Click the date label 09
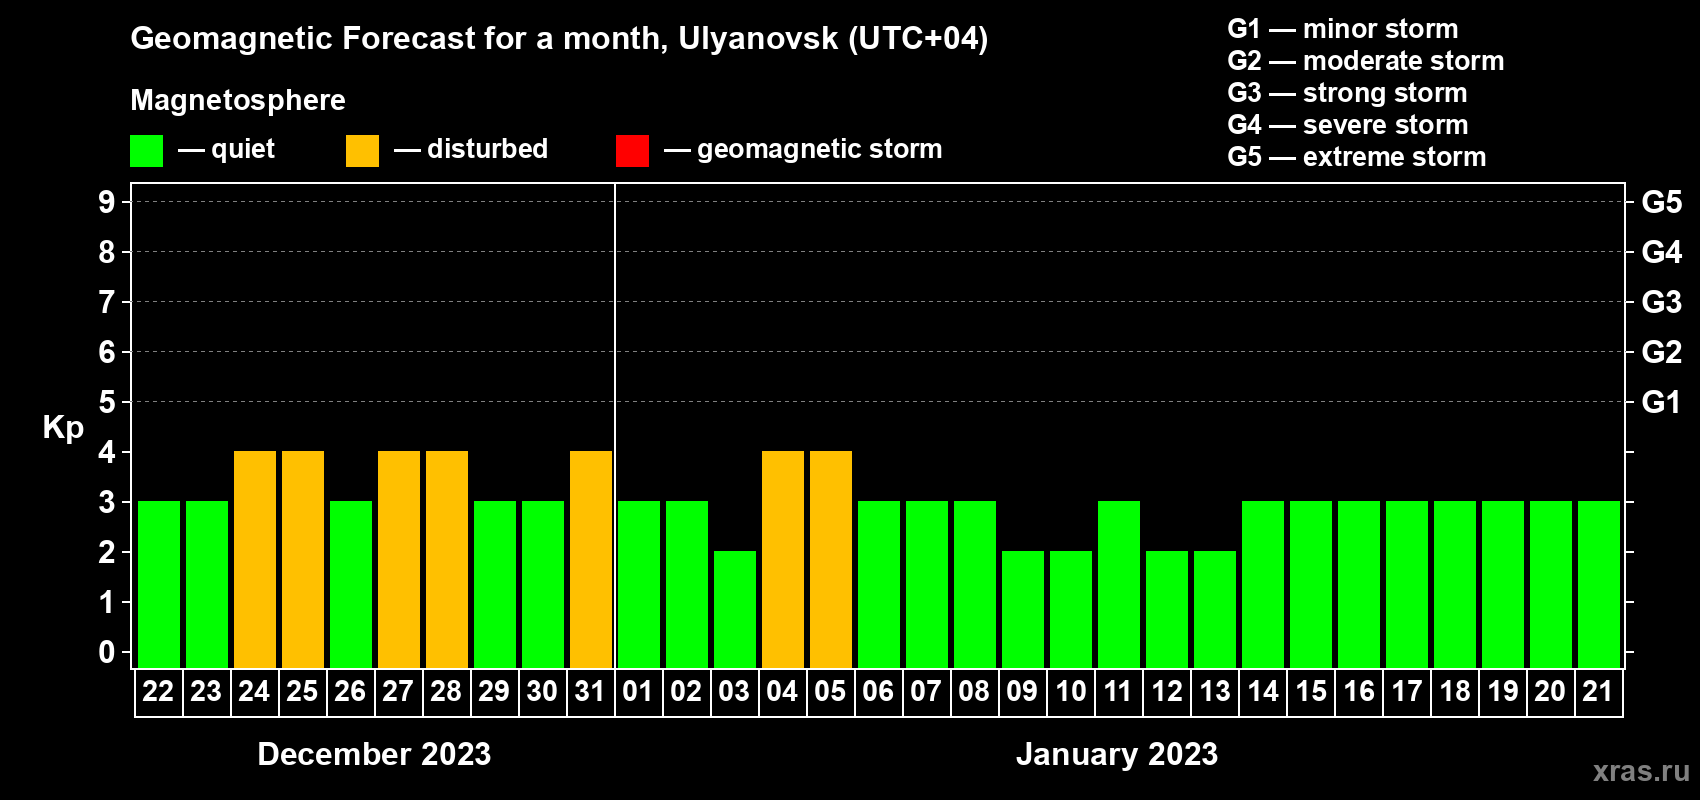 (x=1022, y=692)
